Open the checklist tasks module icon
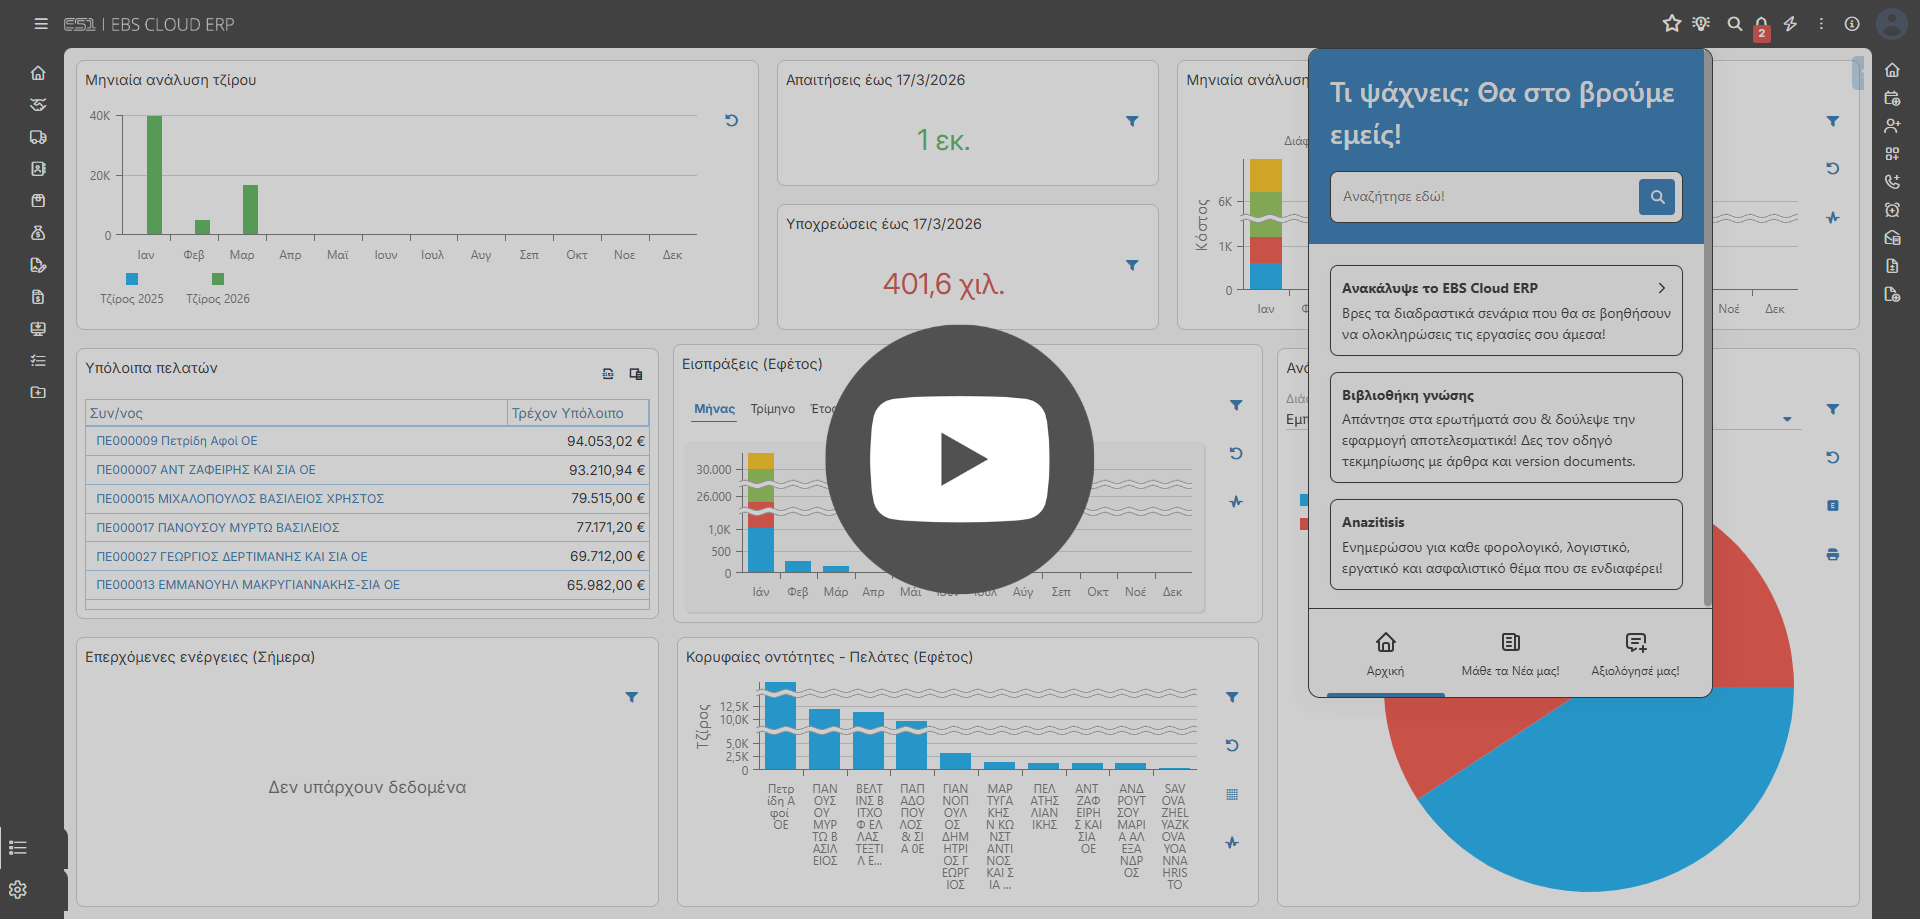The height and width of the screenshot is (919, 1920). (38, 361)
